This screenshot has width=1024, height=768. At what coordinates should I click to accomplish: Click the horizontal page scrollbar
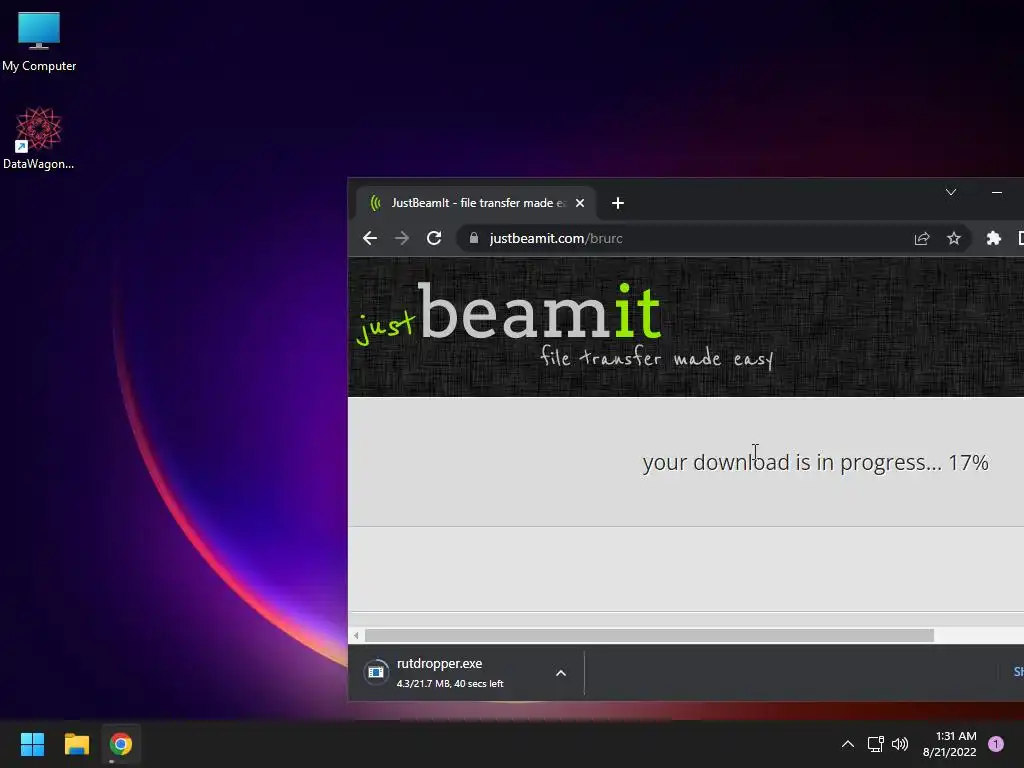[649, 635]
